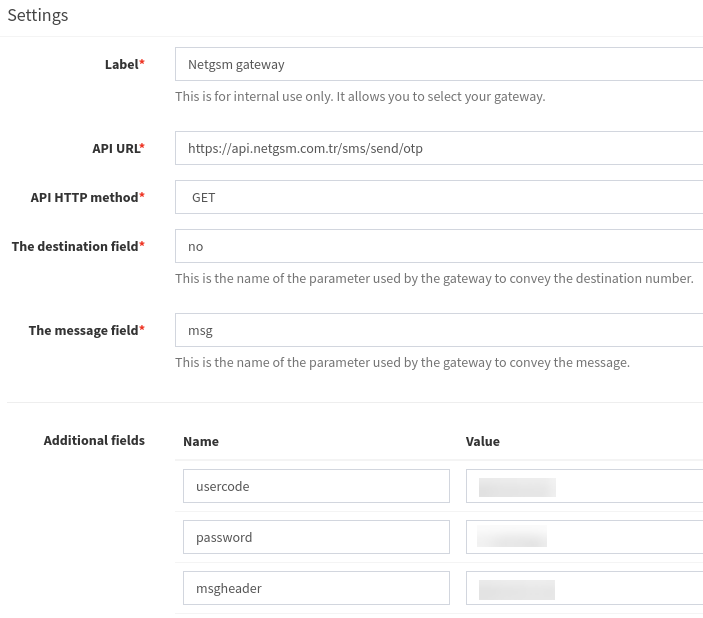Click the Name column header
Viewport: 703px width, 618px height.
[x=201, y=441]
